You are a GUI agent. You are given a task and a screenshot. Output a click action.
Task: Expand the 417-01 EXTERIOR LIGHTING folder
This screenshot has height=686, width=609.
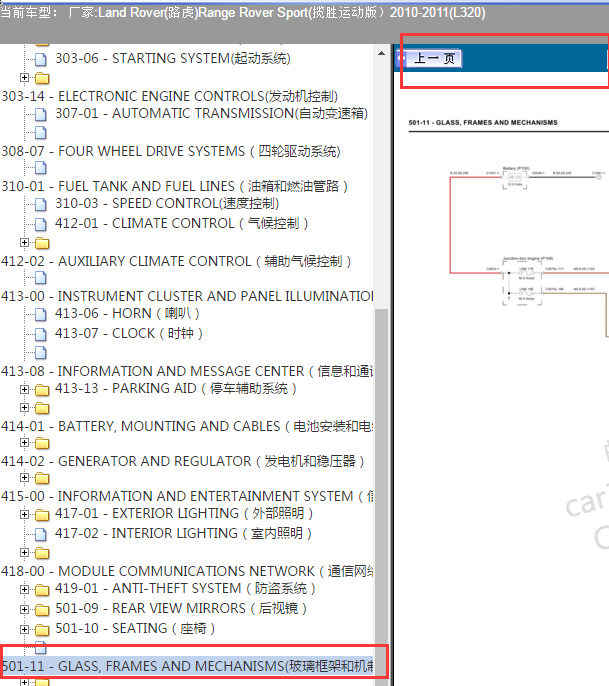point(24,514)
